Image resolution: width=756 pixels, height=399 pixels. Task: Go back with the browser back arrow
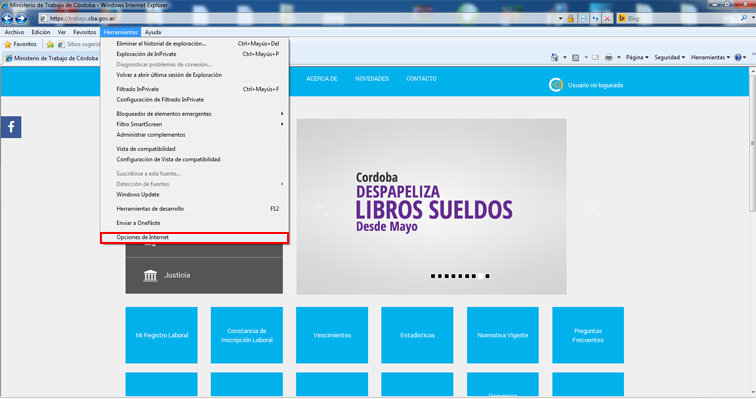[7, 18]
